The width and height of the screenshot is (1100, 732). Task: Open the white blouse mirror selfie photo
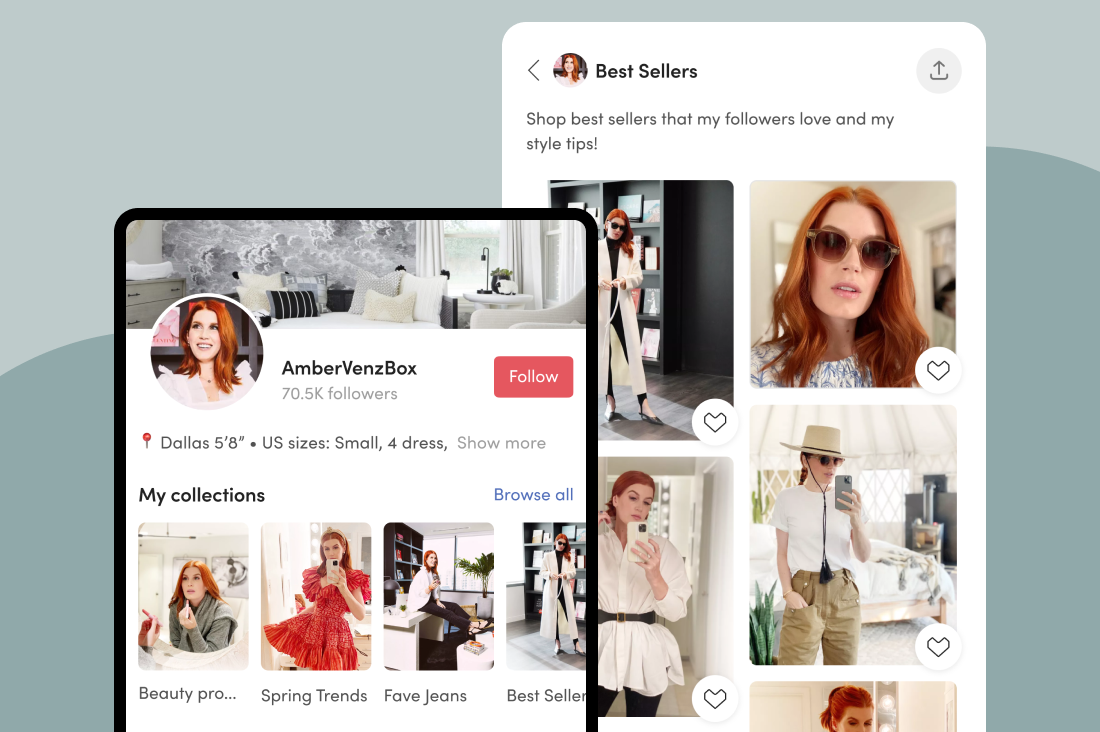click(665, 587)
